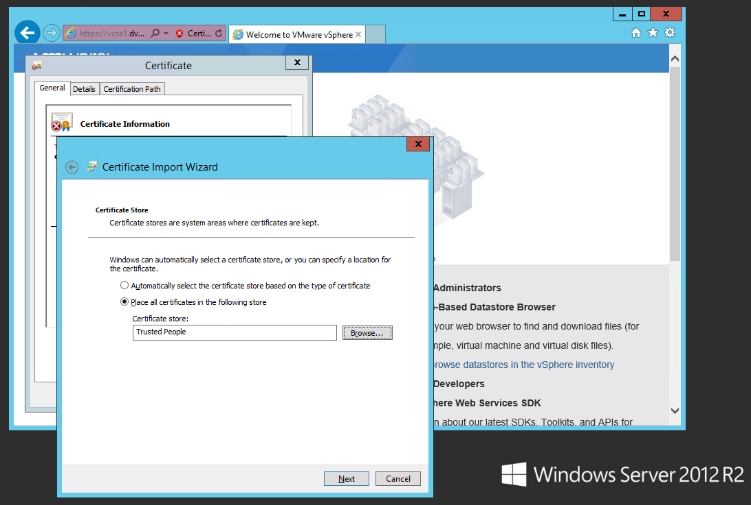Click the https://vcsa1 address field
Screen dimensions: 751x505
[x=113, y=33]
